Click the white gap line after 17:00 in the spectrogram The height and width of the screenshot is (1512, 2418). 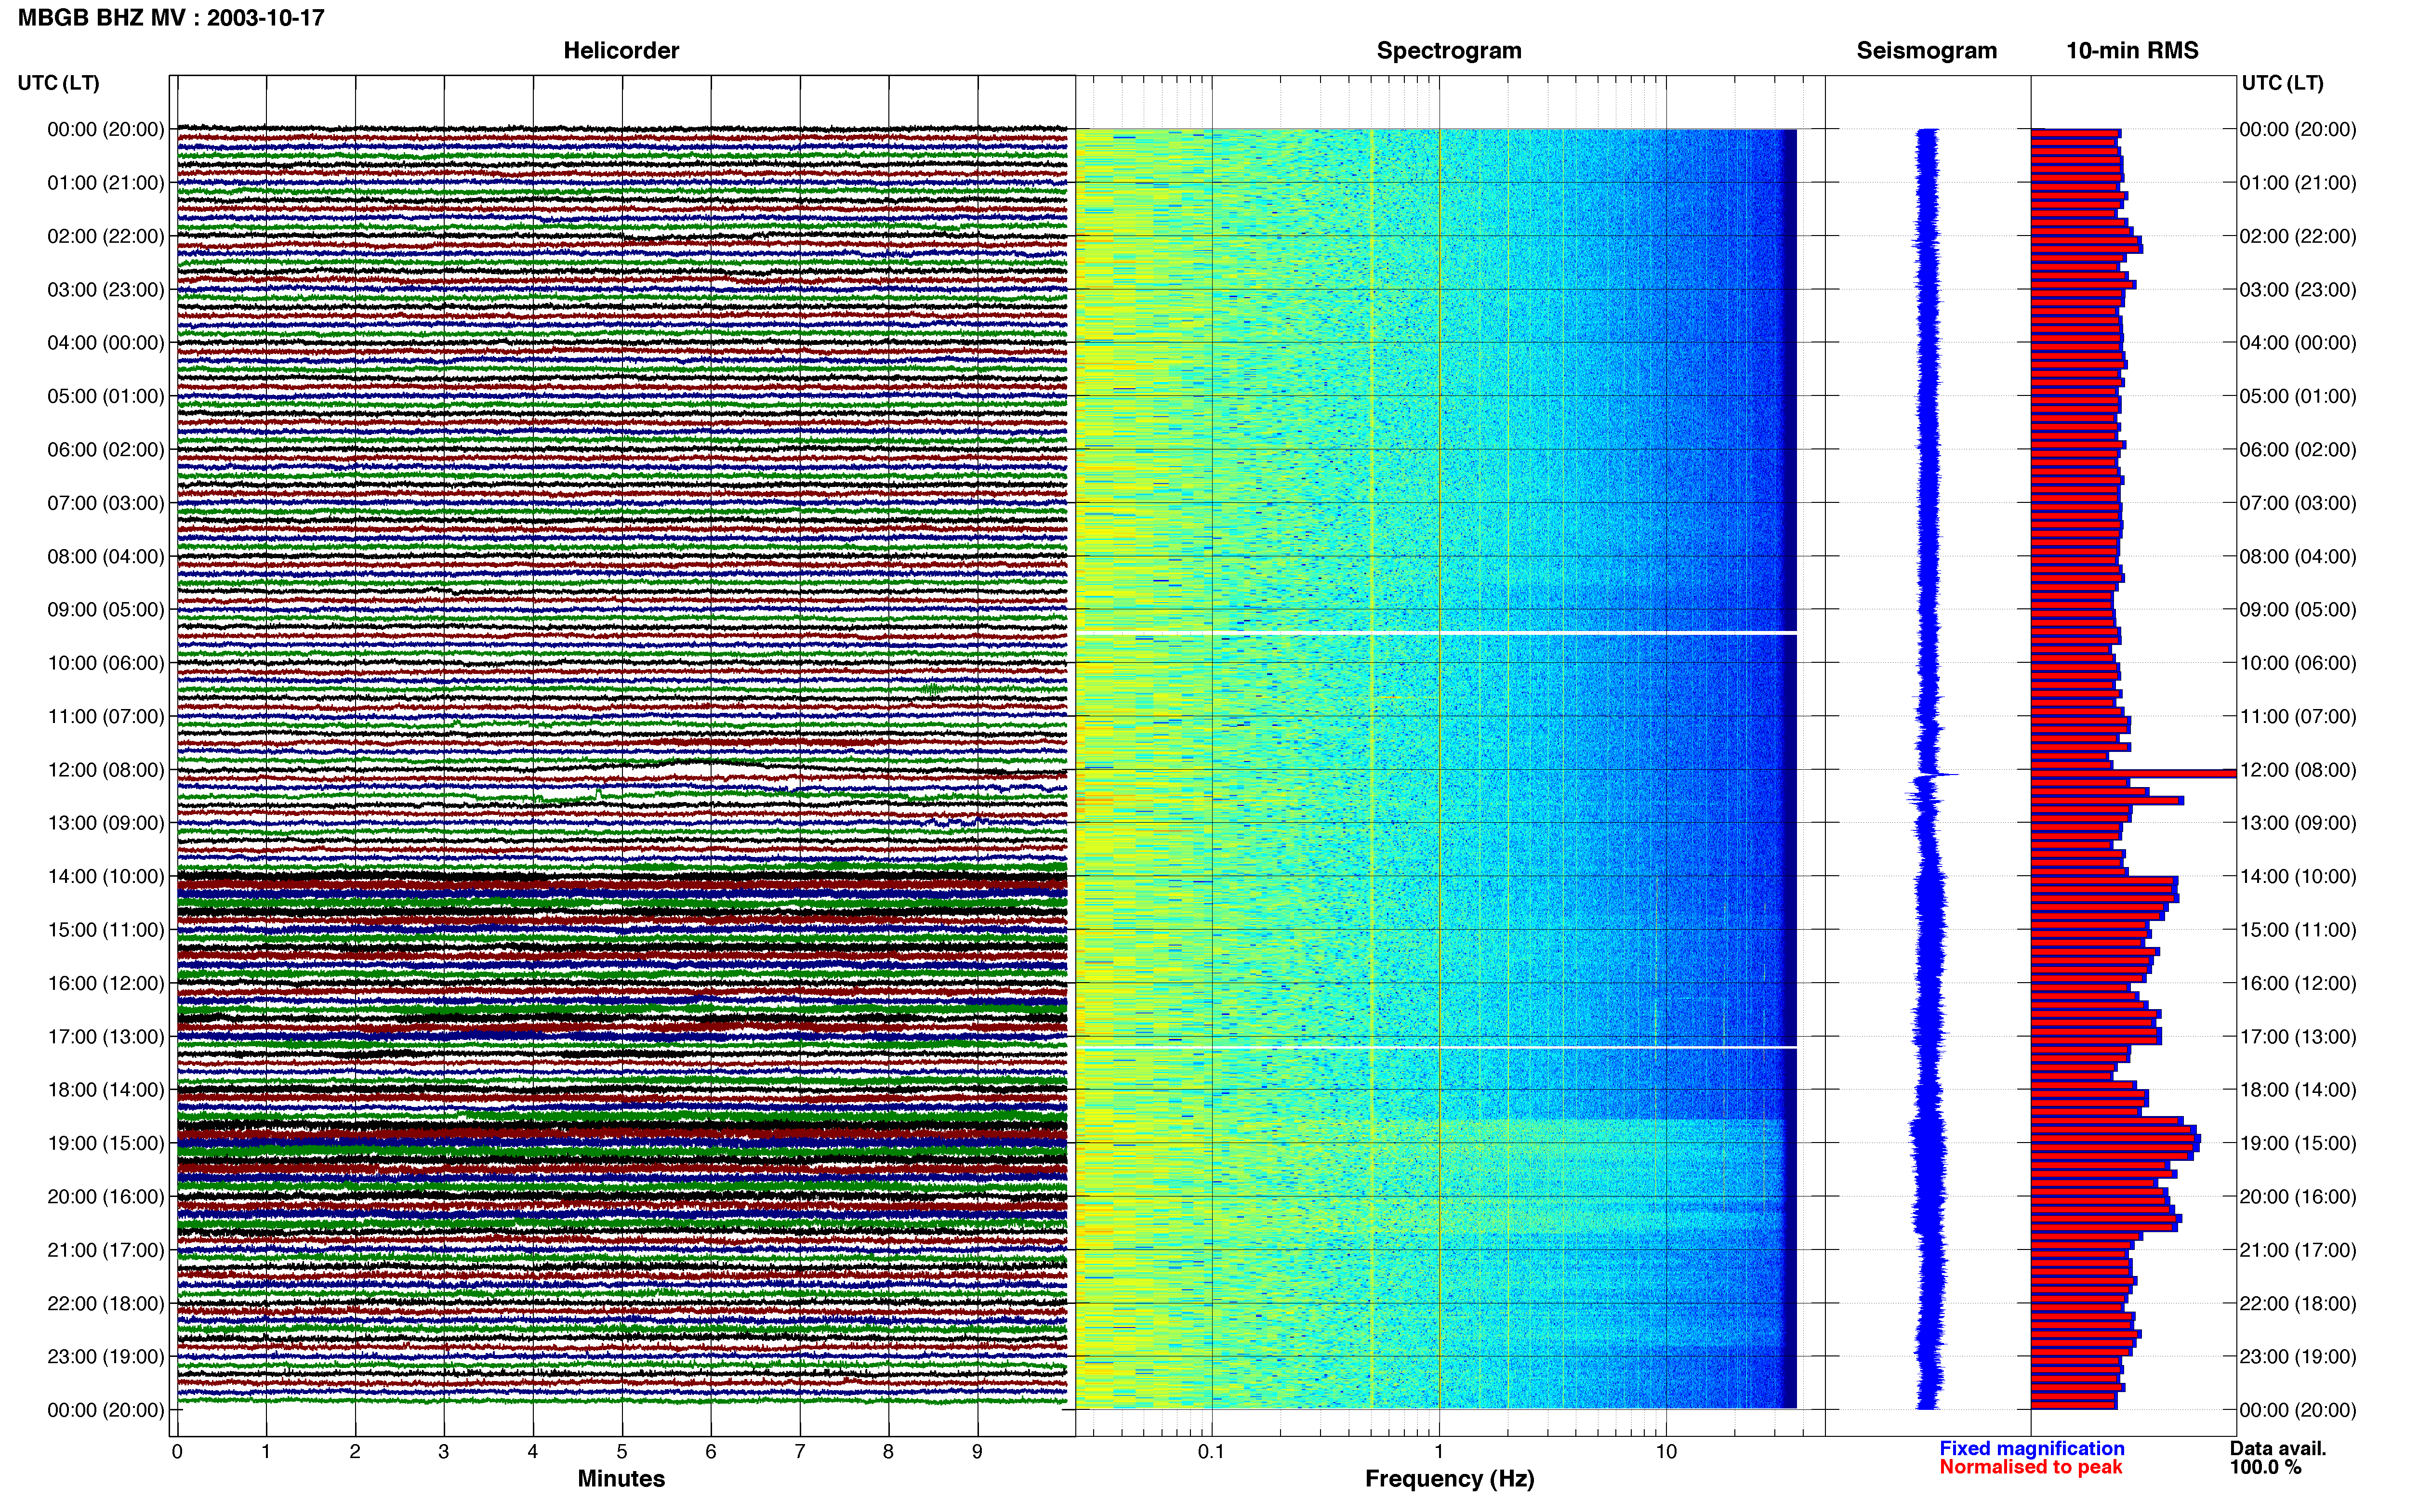click(x=1437, y=1047)
